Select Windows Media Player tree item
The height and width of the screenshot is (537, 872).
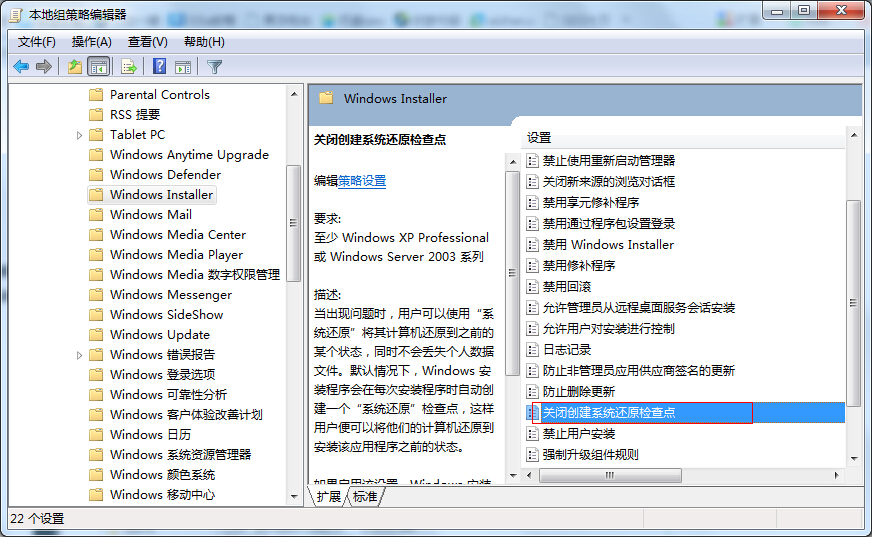176,255
